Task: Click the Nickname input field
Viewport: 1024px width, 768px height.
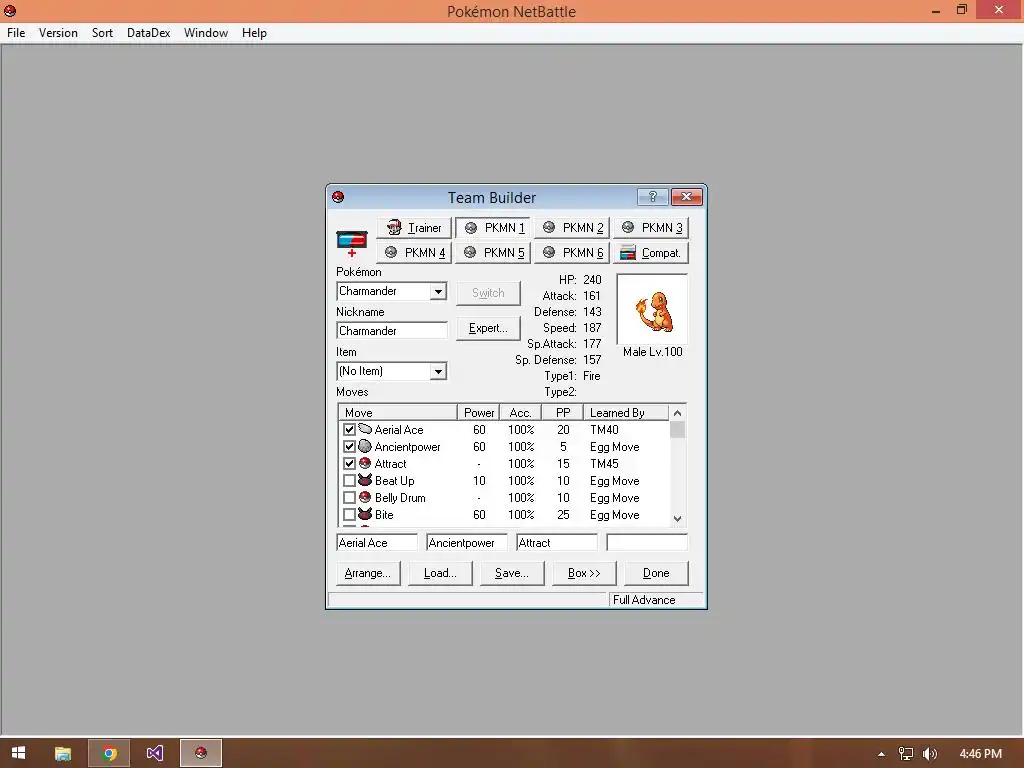Action: pyautogui.click(x=392, y=330)
